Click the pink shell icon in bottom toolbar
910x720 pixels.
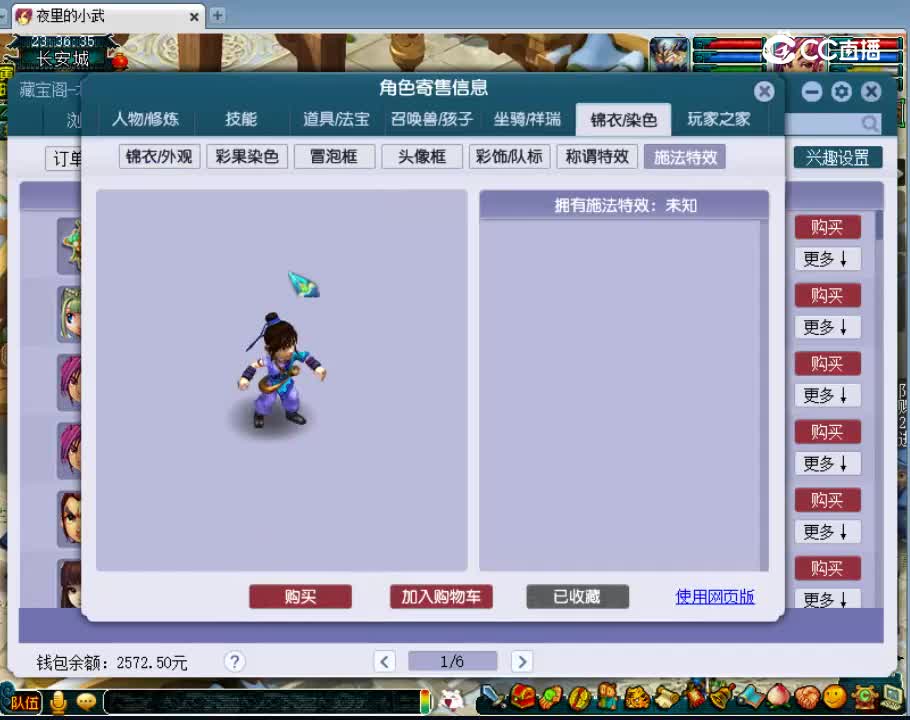coord(806,697)
